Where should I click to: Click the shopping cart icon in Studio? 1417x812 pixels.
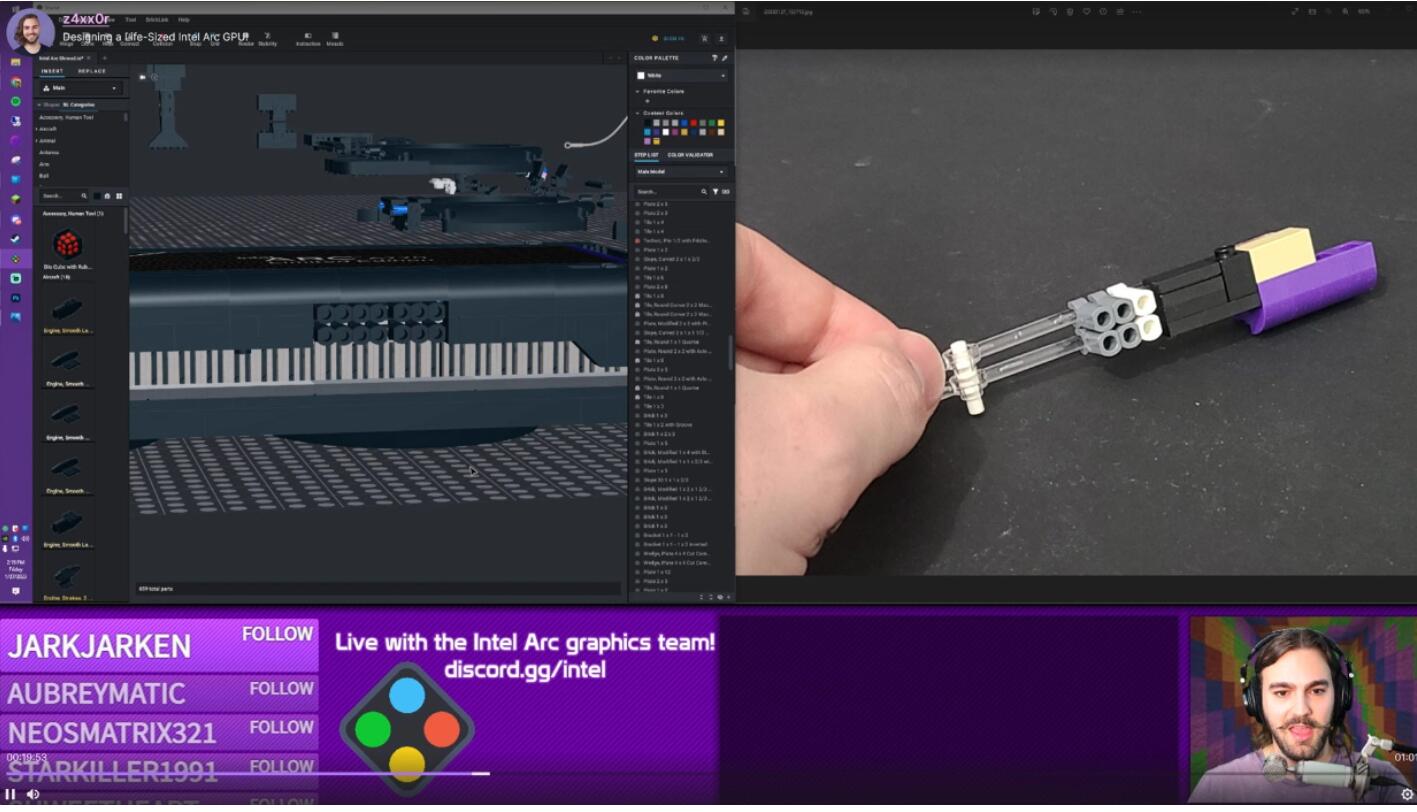(x=705, y=38)
